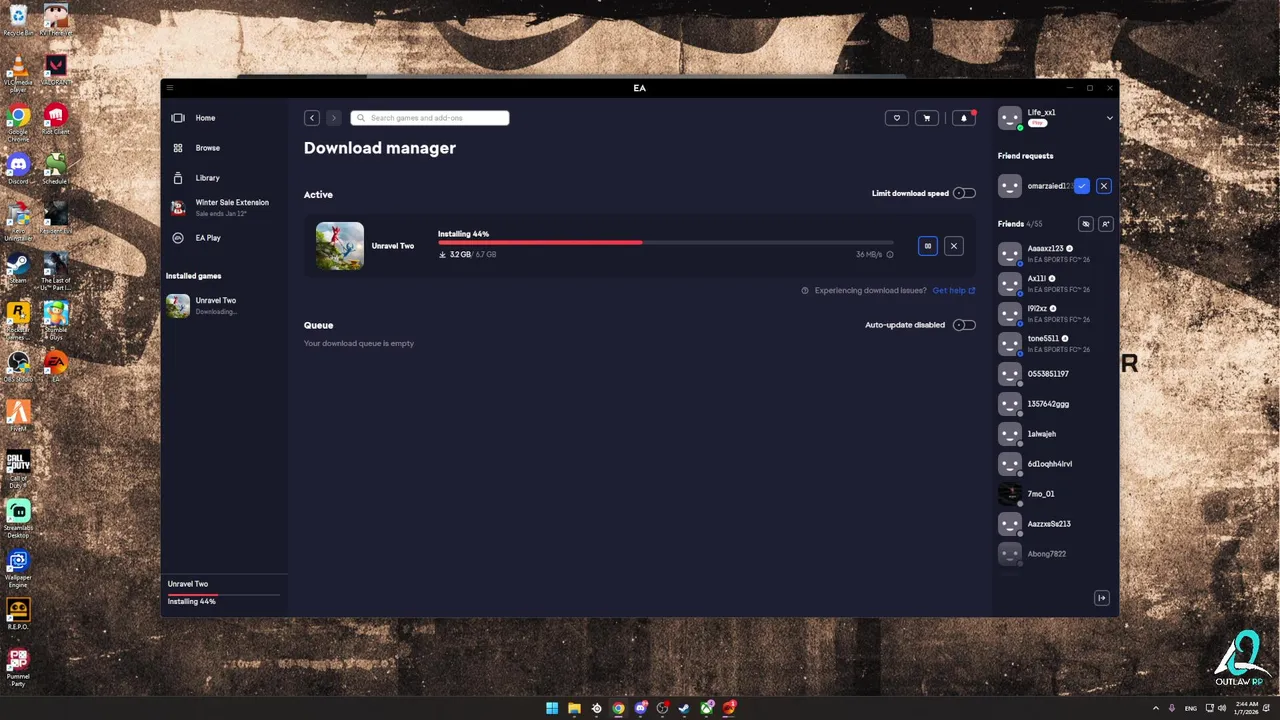Click the Unravel Two install progress bar
This screenshot has width=1280, height=720.
click(666, 243)
